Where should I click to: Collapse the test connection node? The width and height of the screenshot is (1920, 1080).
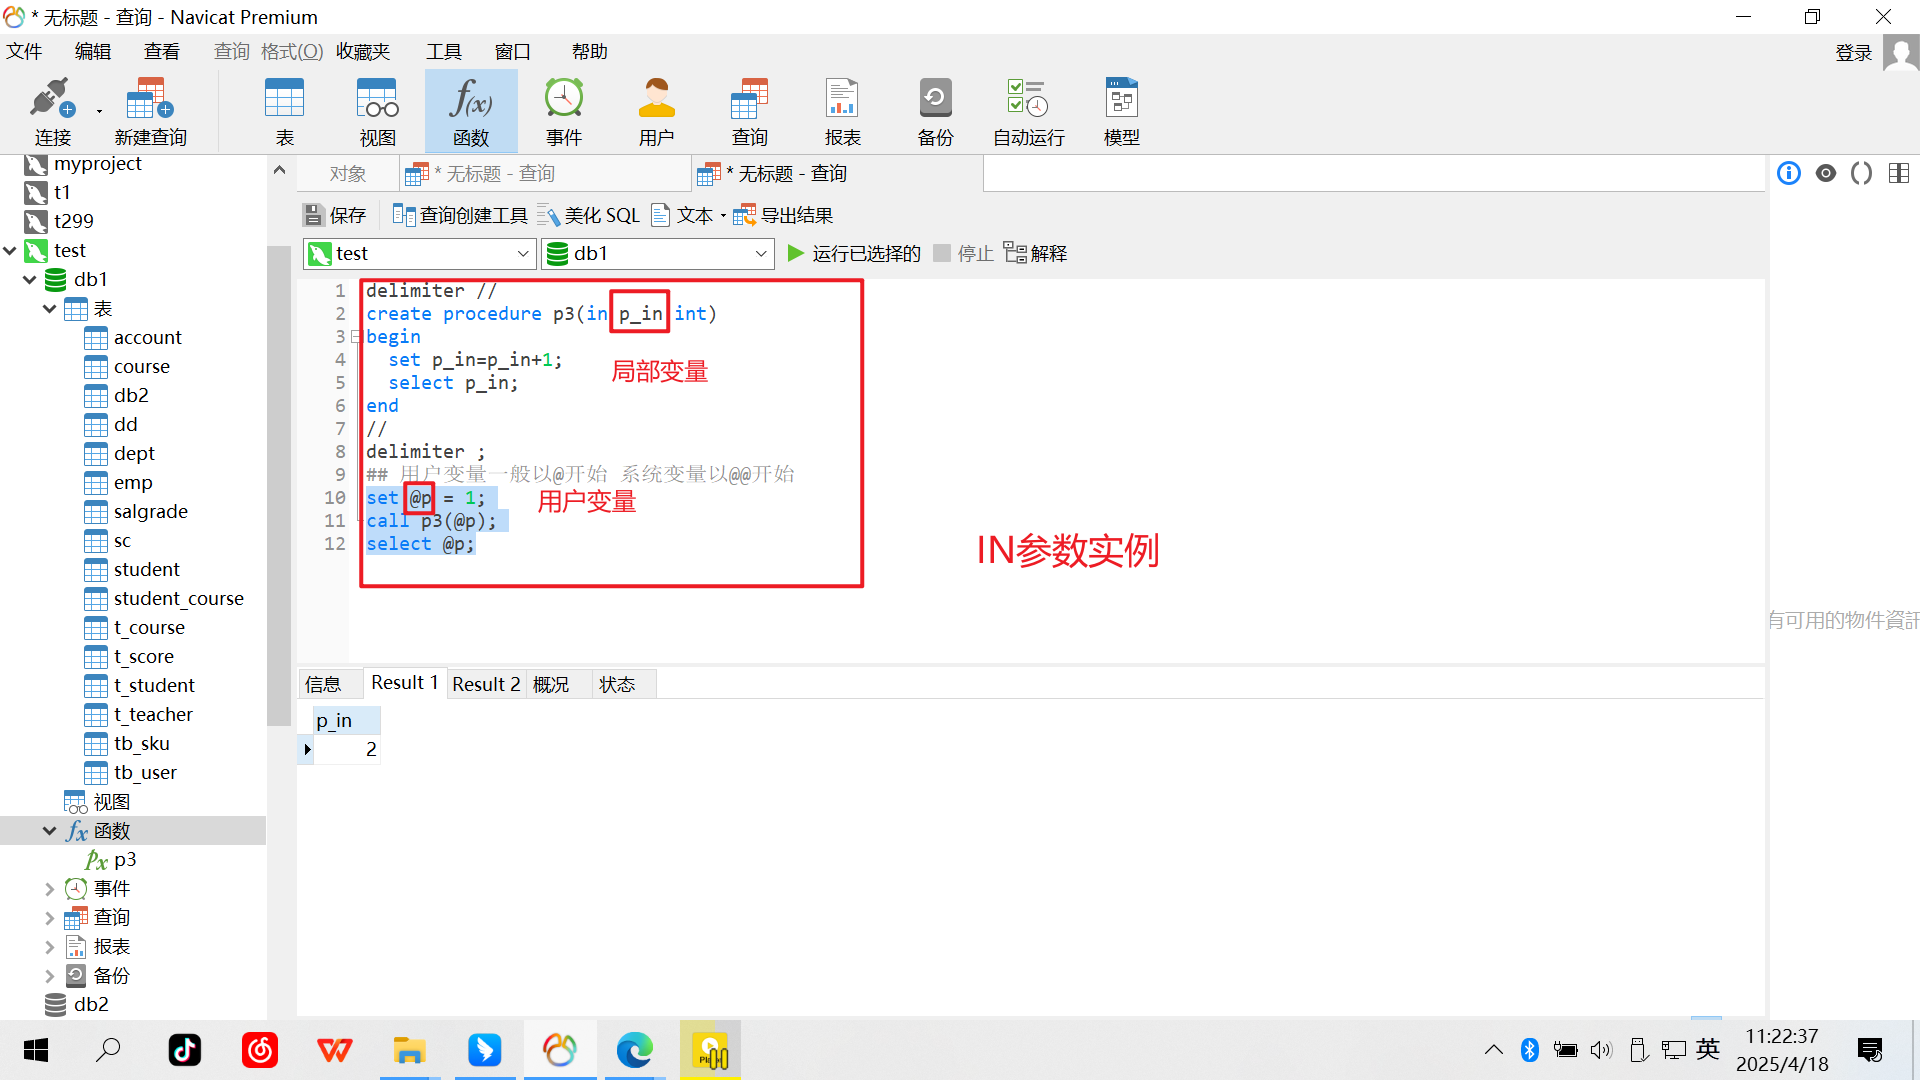pos(10,250)
